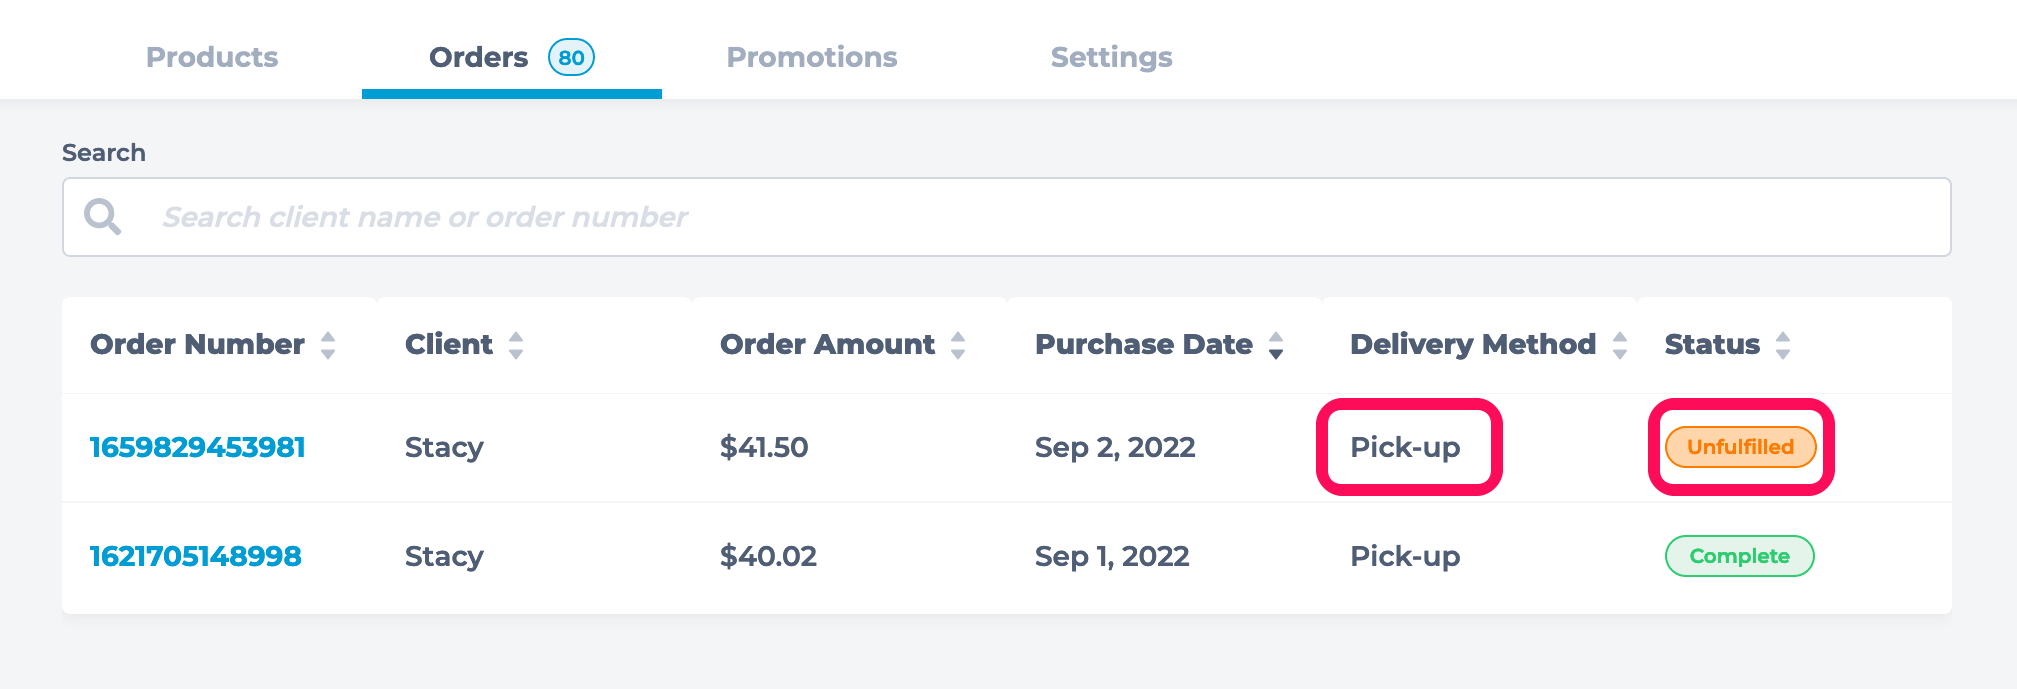Click the Unfulfilled status badge
This screenshot has width=2017, height=689.
(x=1740, y=447)
